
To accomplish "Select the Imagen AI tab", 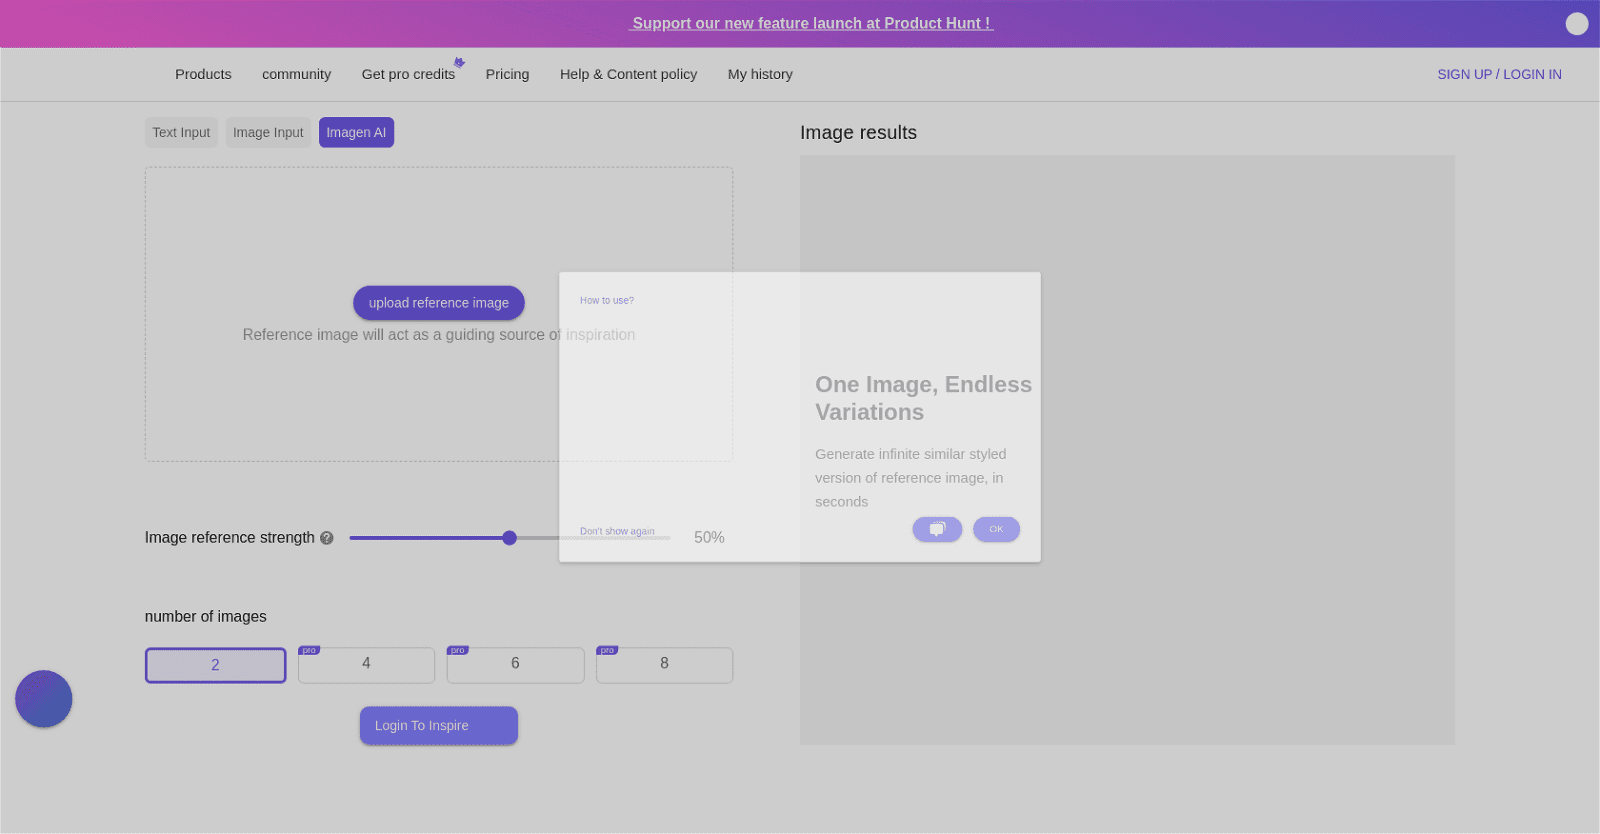I will (356, 133).
